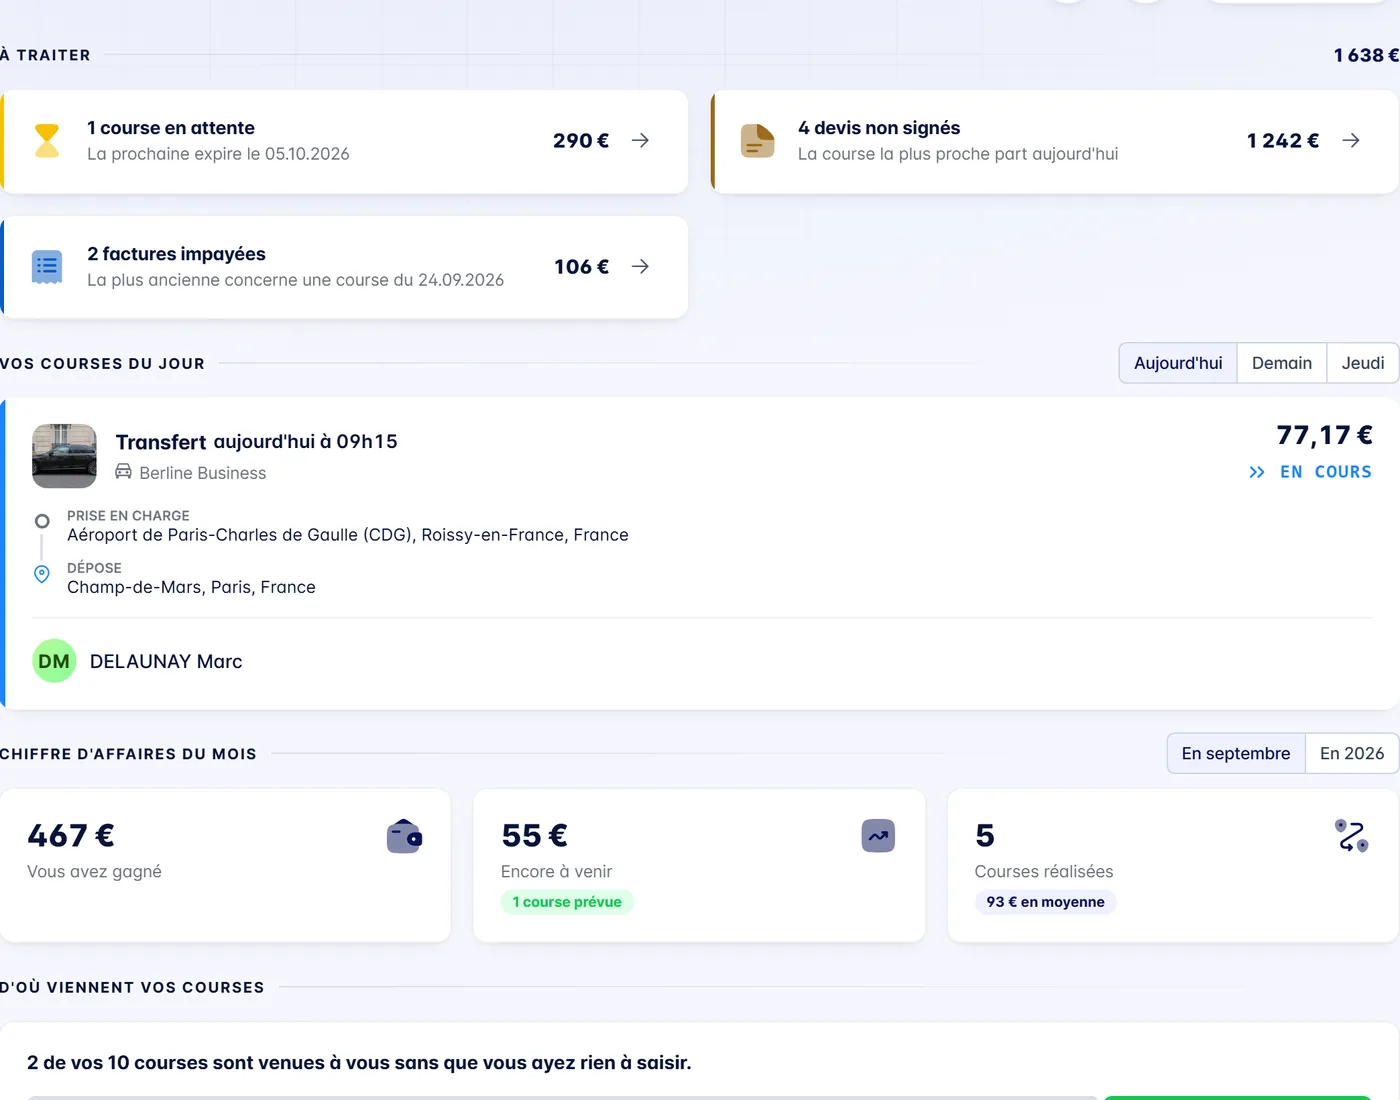Image resolution: width=1400 pixels, height=1100 pixels.
Task: Click the 1 638 € total amount
Action: point(1366,55)
